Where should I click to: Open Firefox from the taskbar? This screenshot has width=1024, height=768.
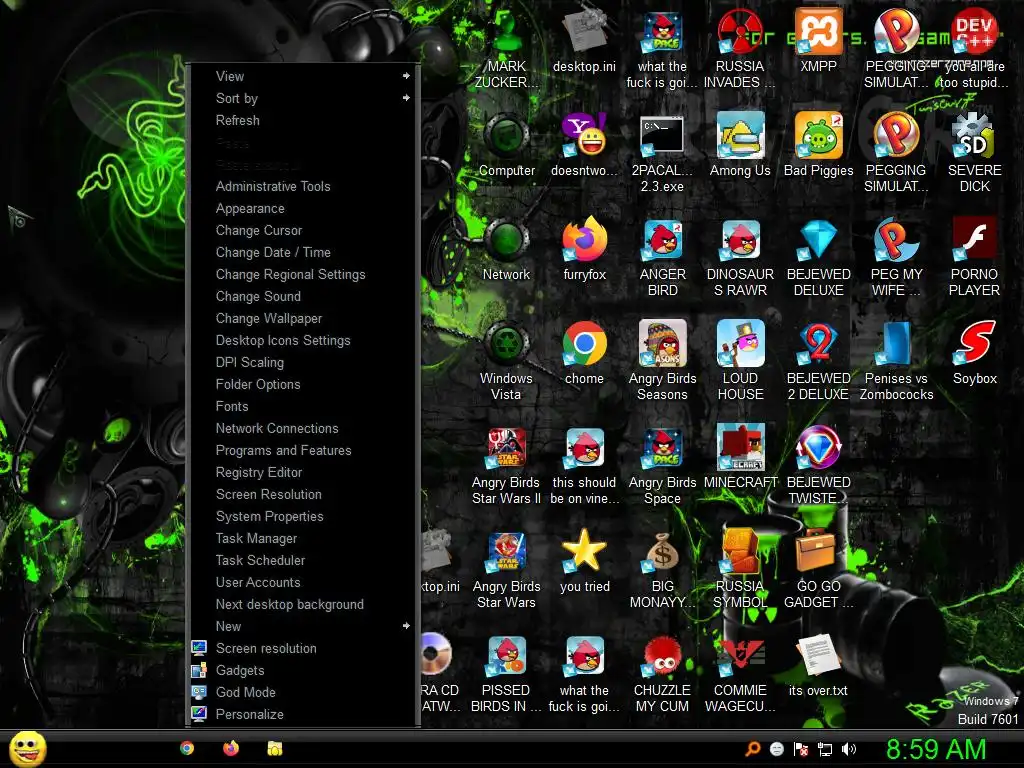pos(231,748)
